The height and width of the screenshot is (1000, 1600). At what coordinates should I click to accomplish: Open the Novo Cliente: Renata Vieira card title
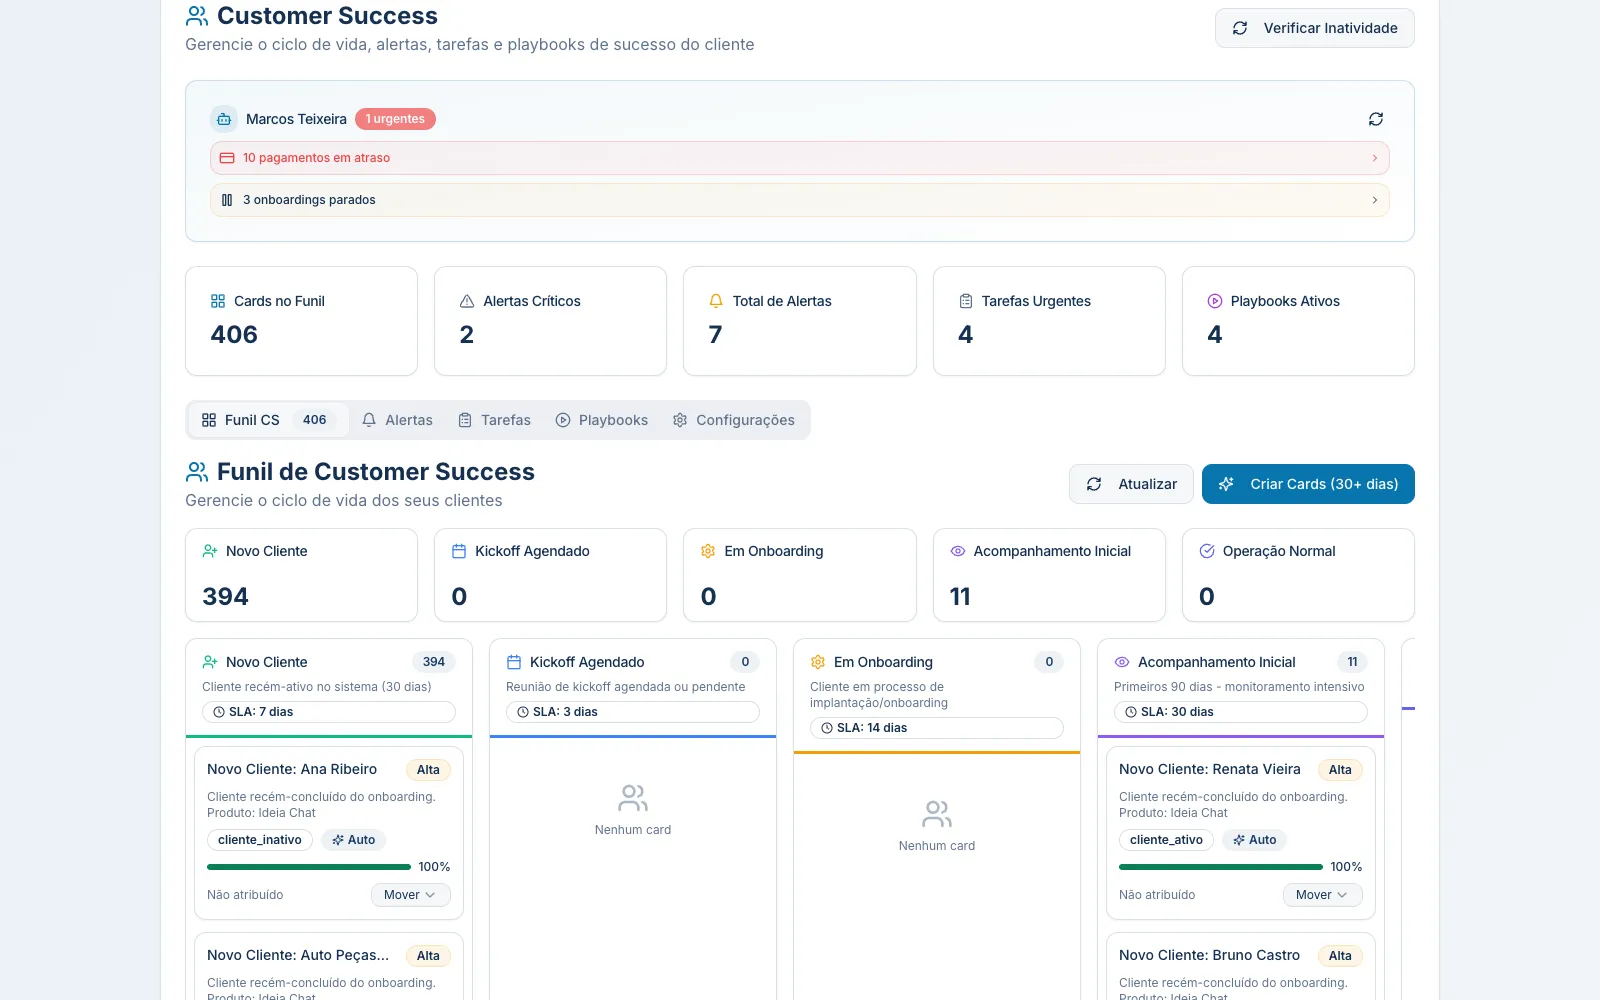1210,769
